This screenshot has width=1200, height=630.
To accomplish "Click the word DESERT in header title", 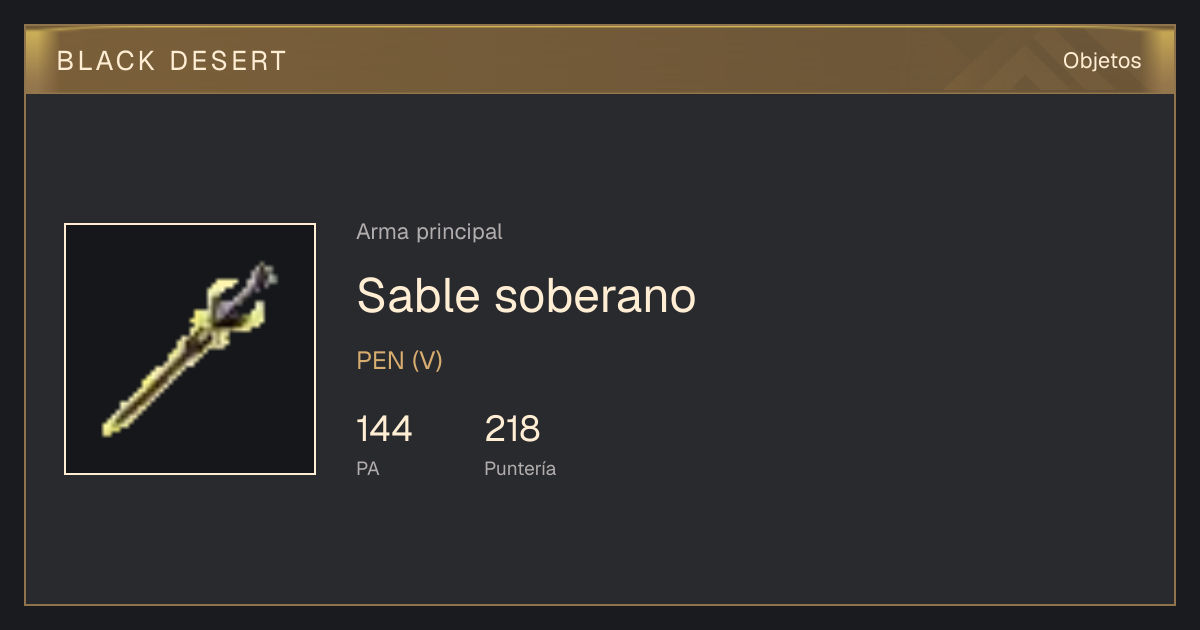I will (229, 61).
